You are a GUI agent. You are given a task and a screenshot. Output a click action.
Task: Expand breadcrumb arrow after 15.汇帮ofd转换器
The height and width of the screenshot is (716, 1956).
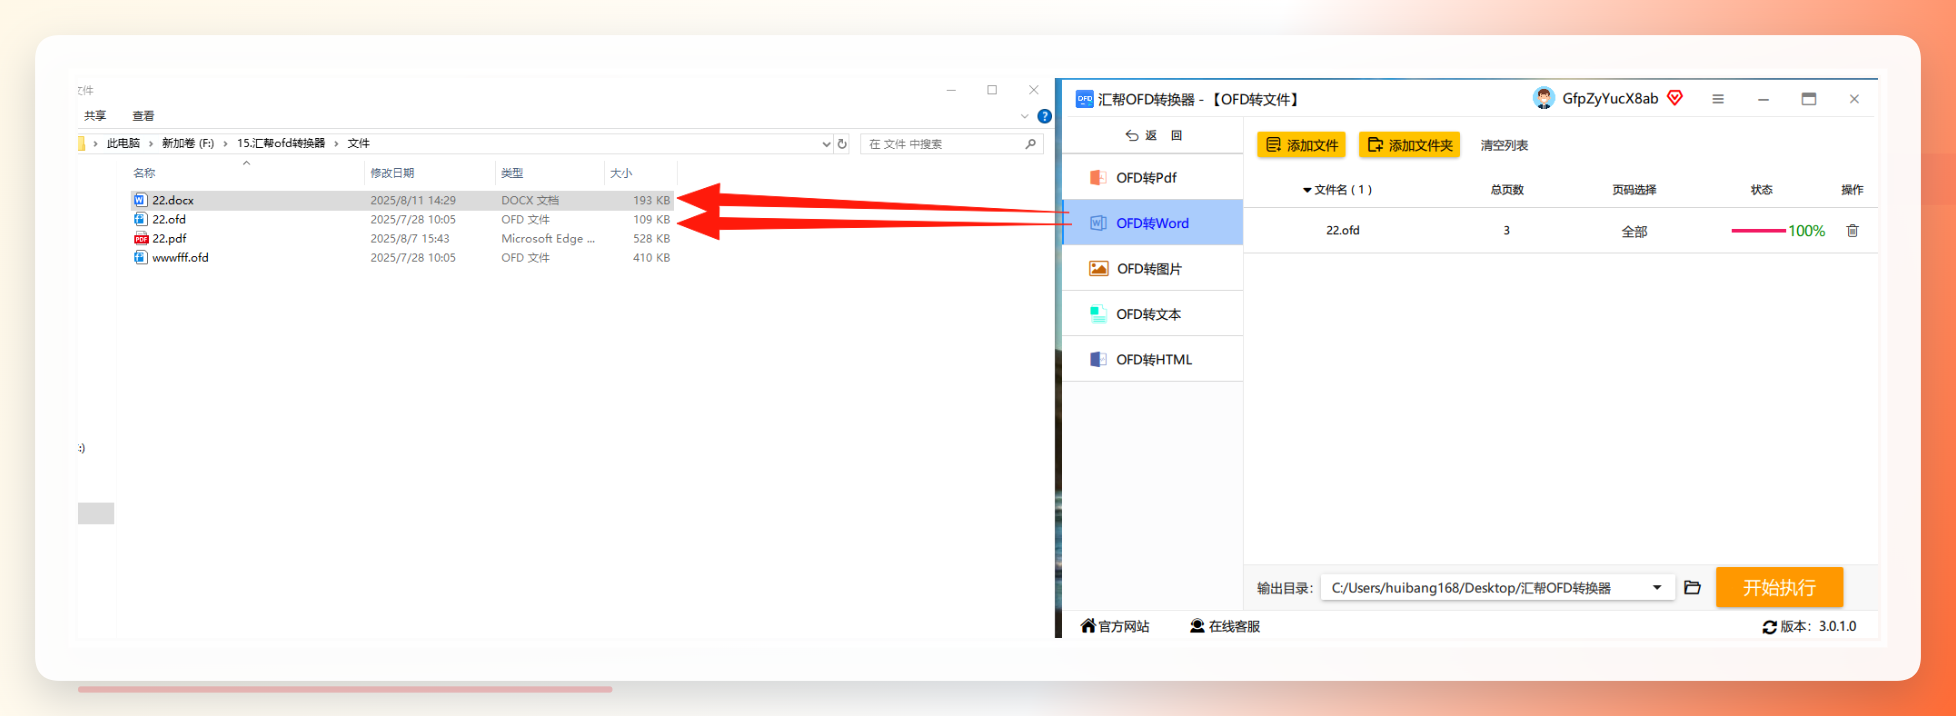(336, 143)
